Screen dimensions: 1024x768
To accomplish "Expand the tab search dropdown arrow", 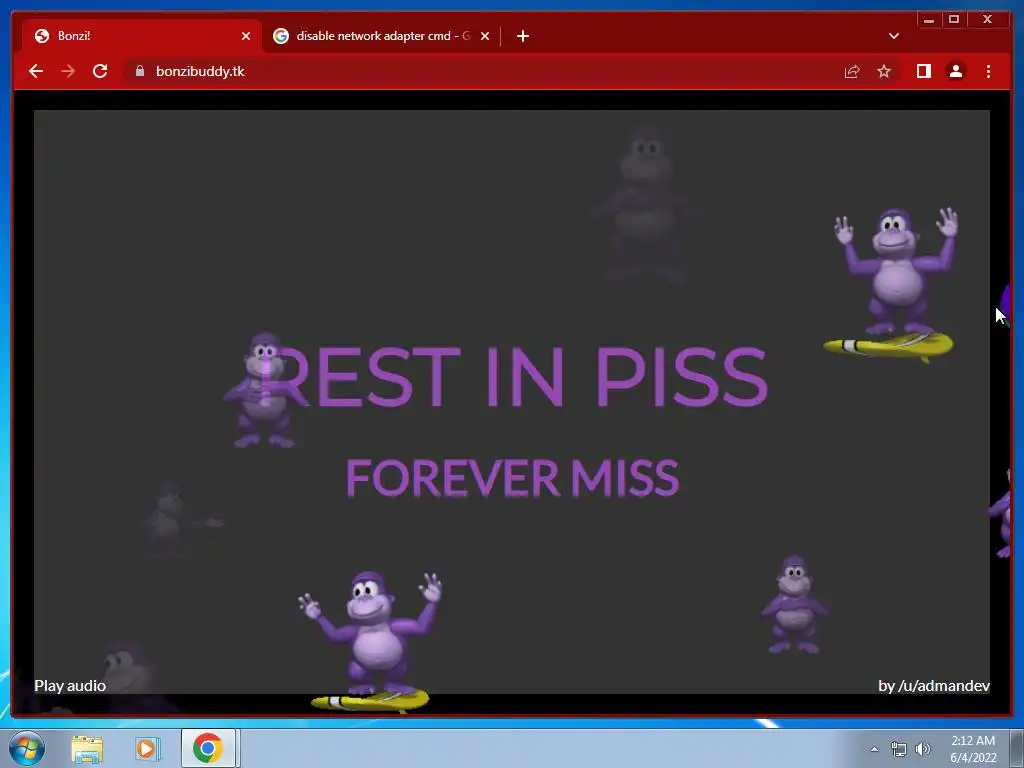I will pyautogui.click(x=893, y=36).
